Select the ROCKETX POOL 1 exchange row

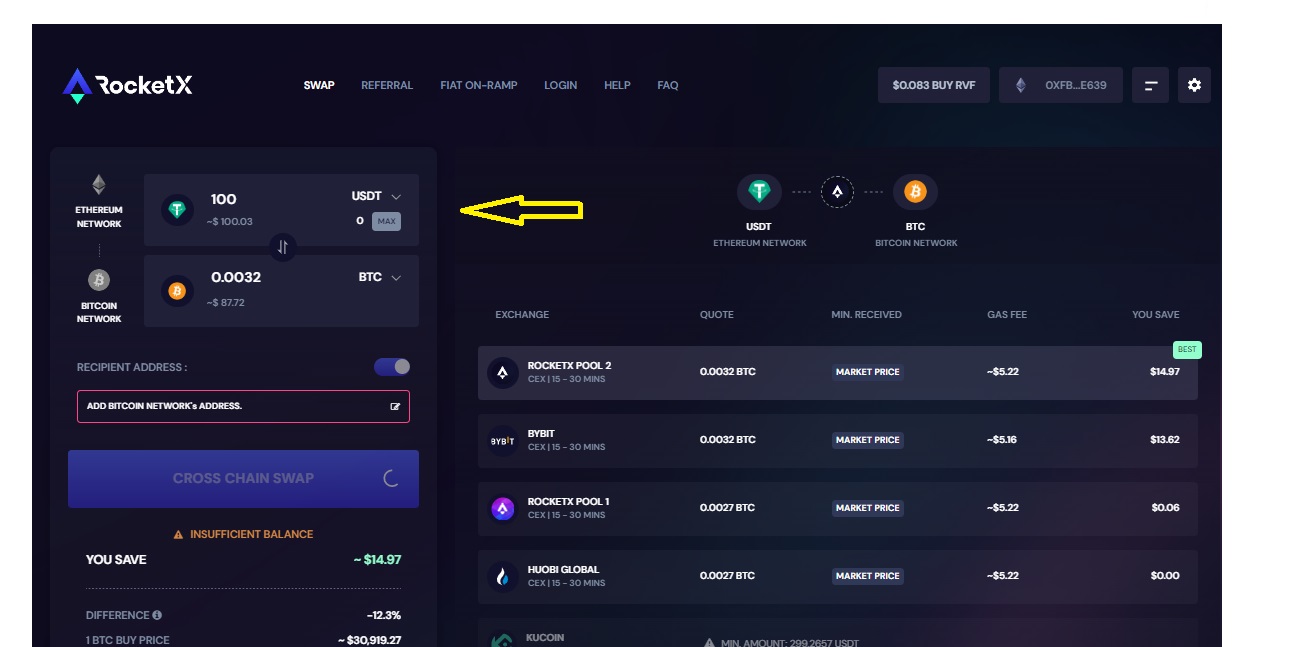(x=837, y=509)
